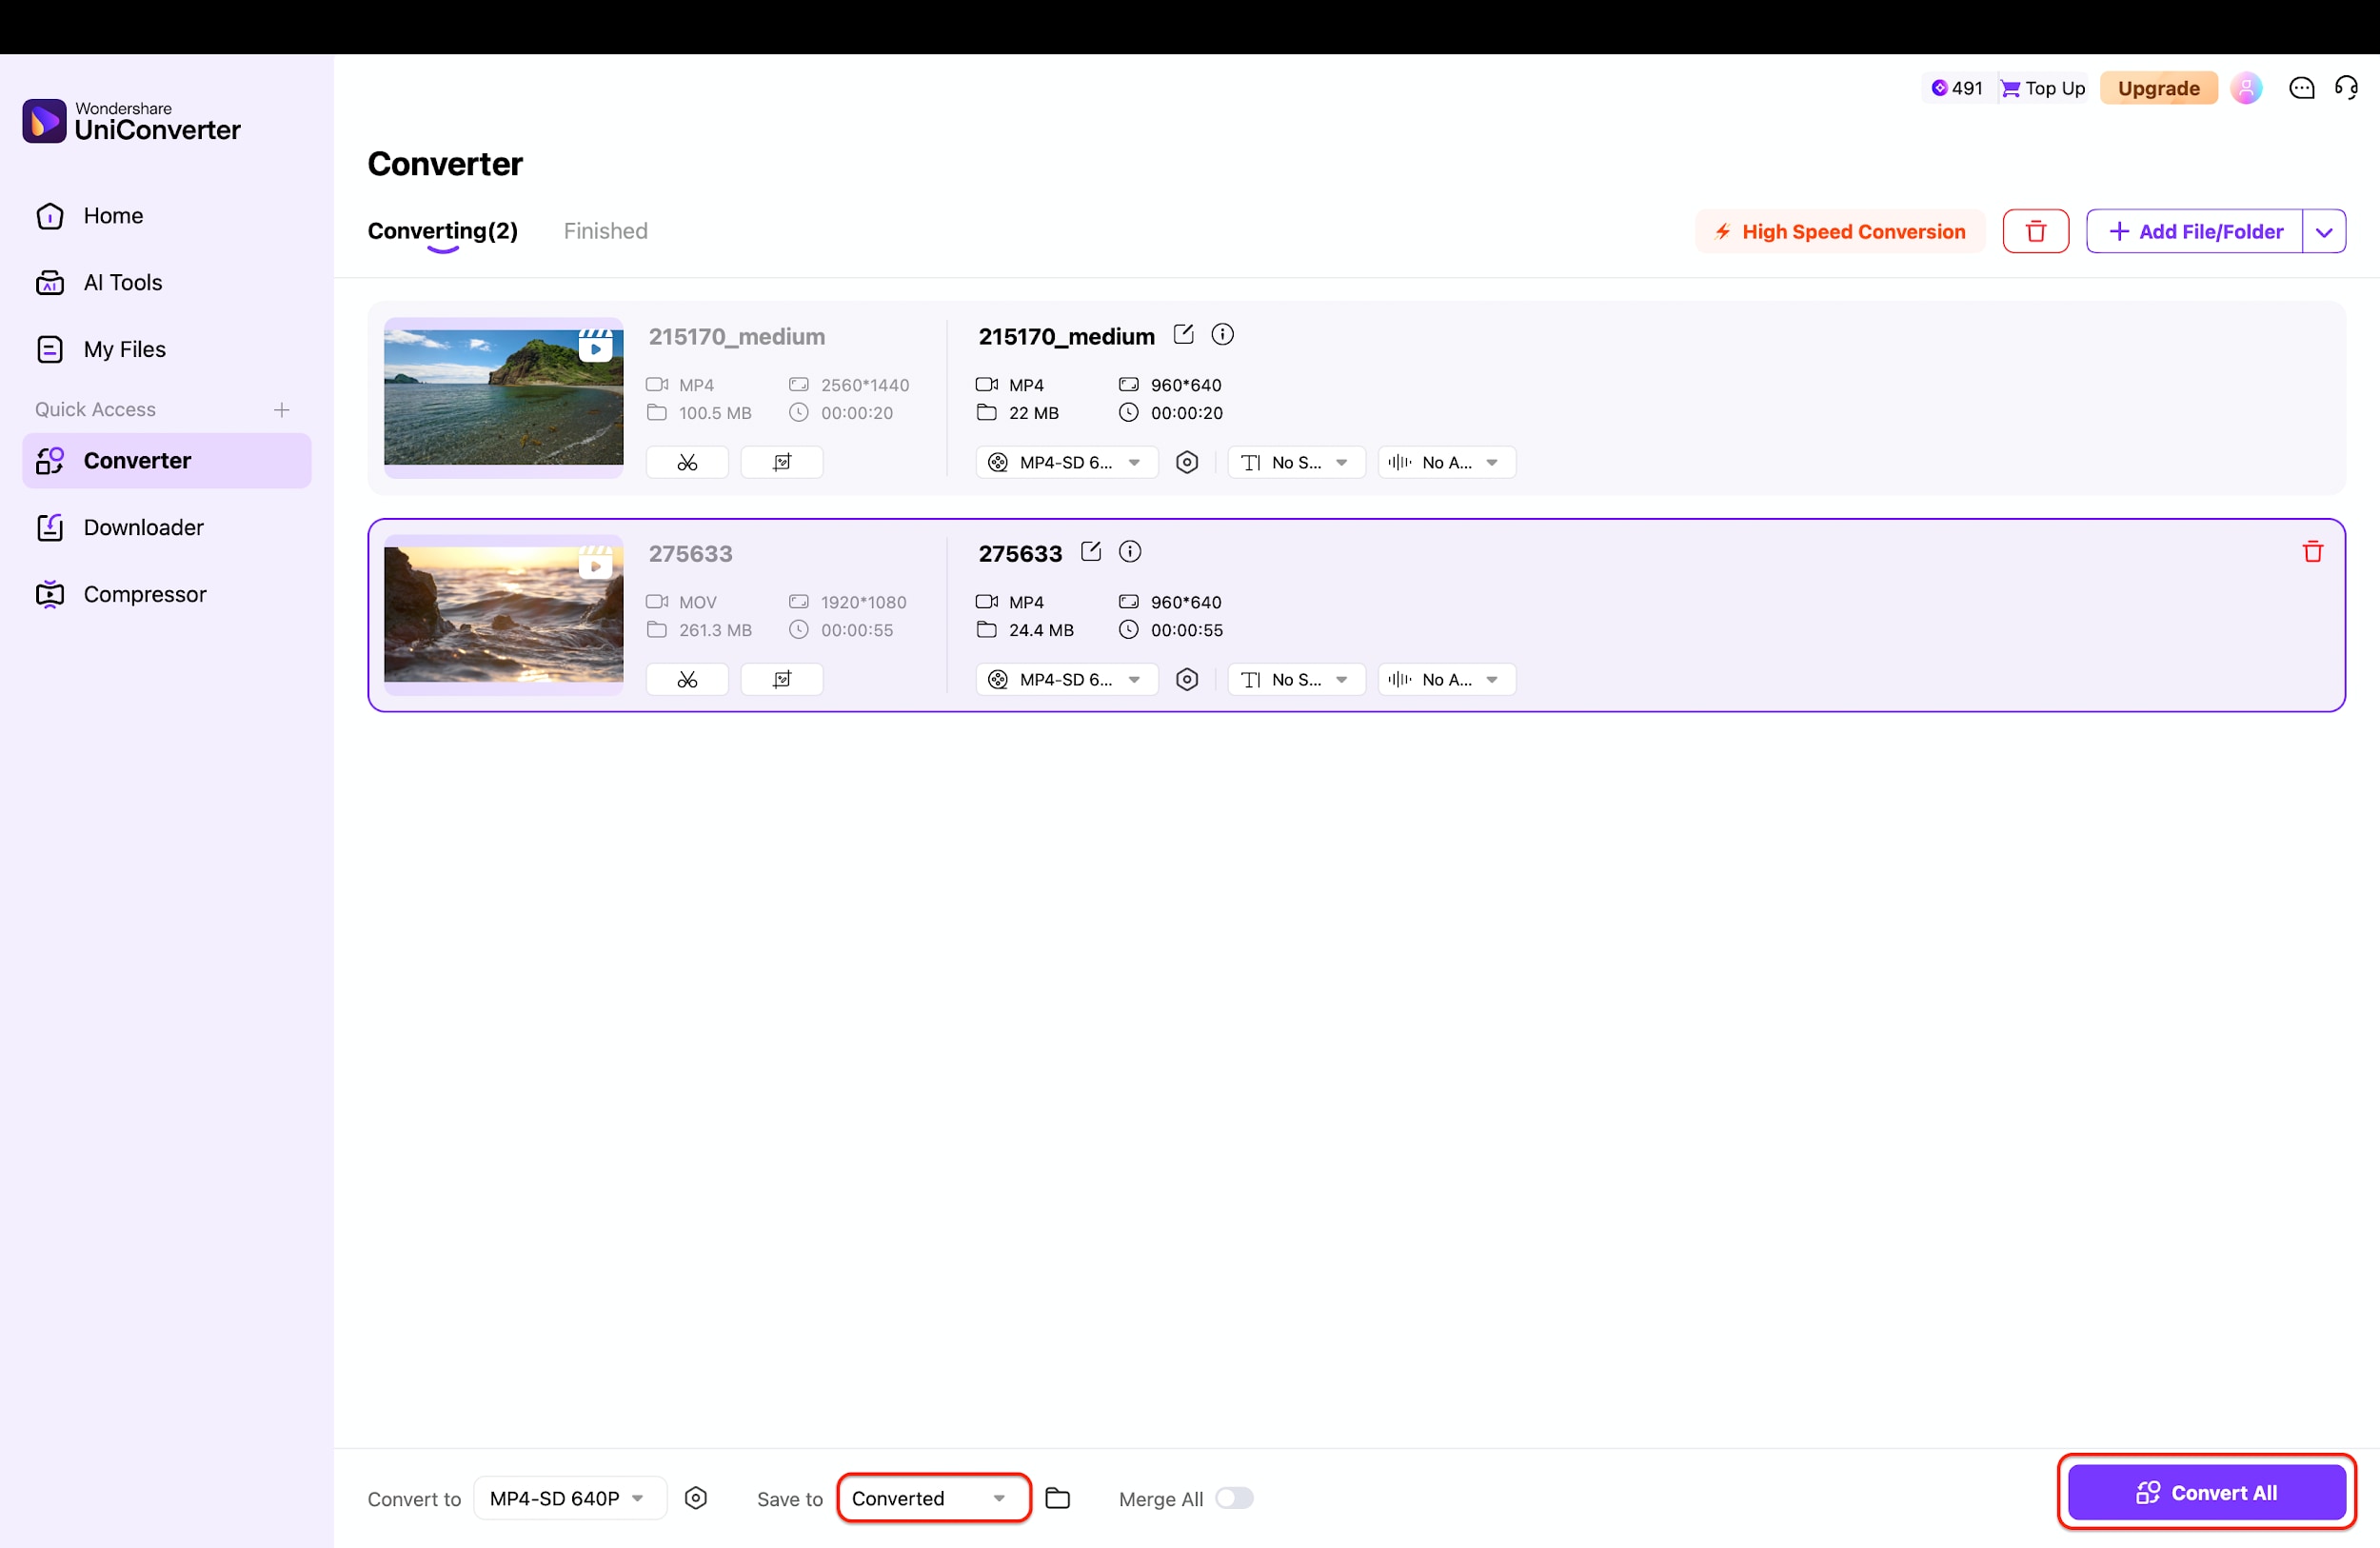Go to My Files
Image resolution: width=2380 pixels, height=1548 pixels.
pyautogui.click(x=124, y=349)
